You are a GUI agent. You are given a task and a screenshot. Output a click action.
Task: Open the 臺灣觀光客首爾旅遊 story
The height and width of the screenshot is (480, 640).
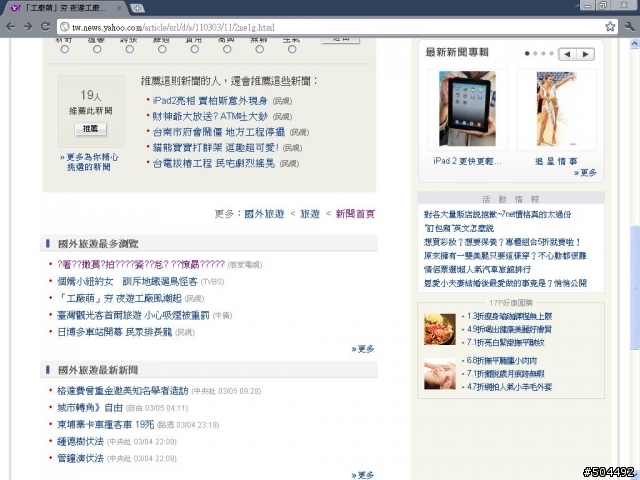coord(133,315)
